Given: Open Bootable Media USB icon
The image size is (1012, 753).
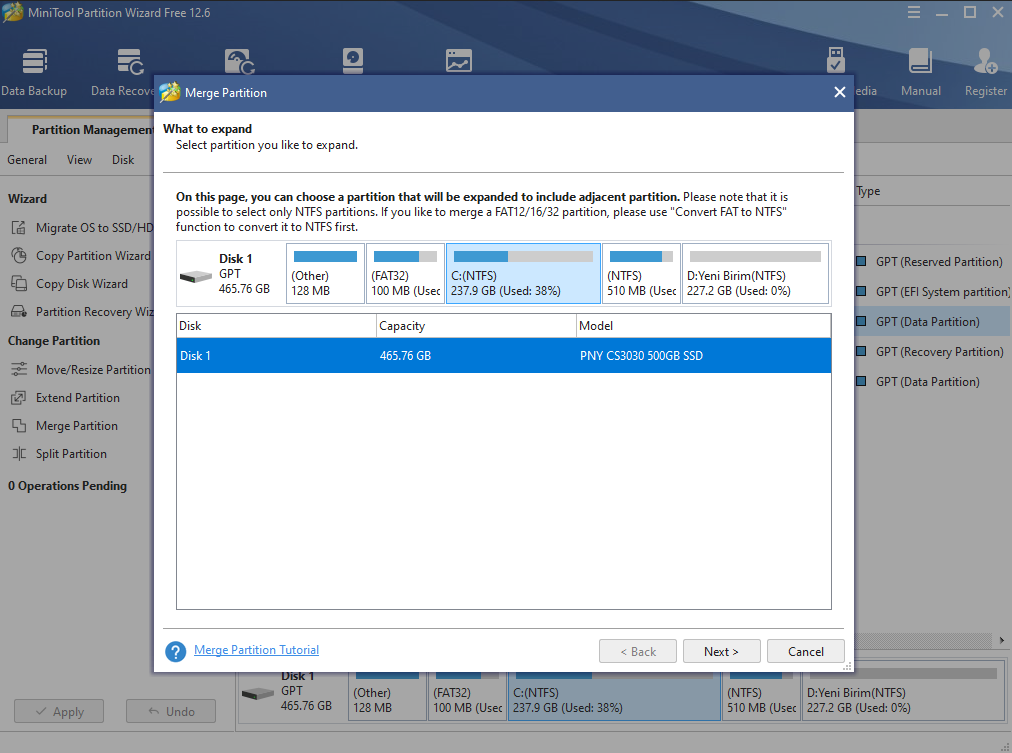Looking at the screenshot, I should tap(836, 60).
